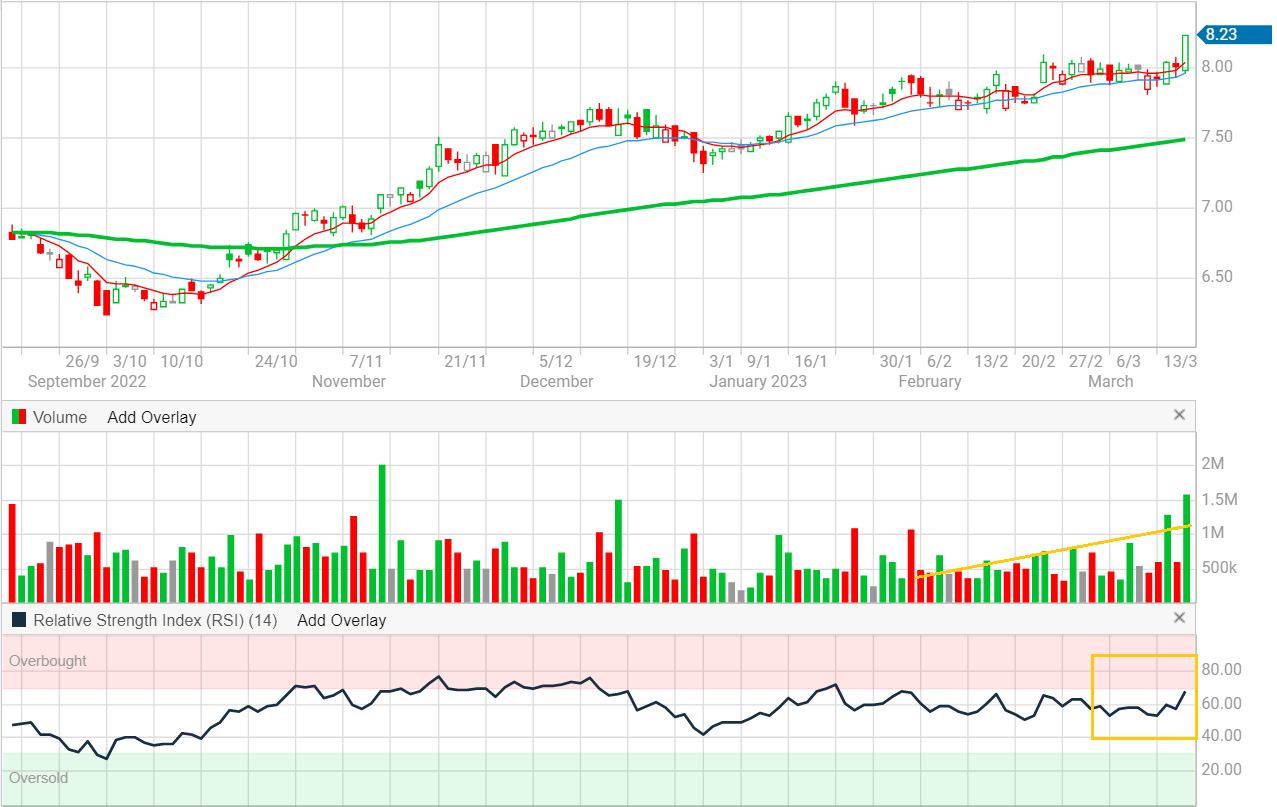The width and height of the screenshot is (1277, 807).
Task: Click the Oversold zone label
Action: pyautogui.click(x=39, y=777)
